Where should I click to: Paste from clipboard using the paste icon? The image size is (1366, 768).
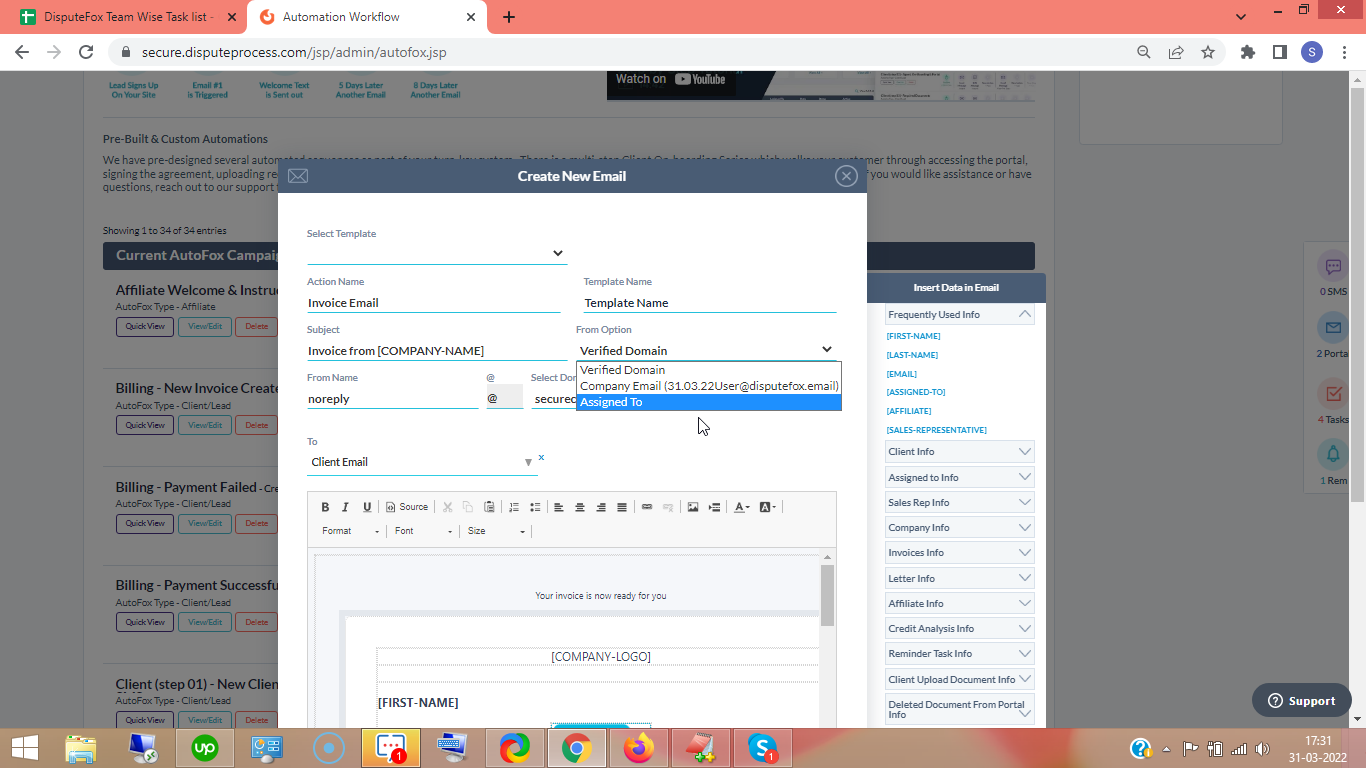(490, 506)
